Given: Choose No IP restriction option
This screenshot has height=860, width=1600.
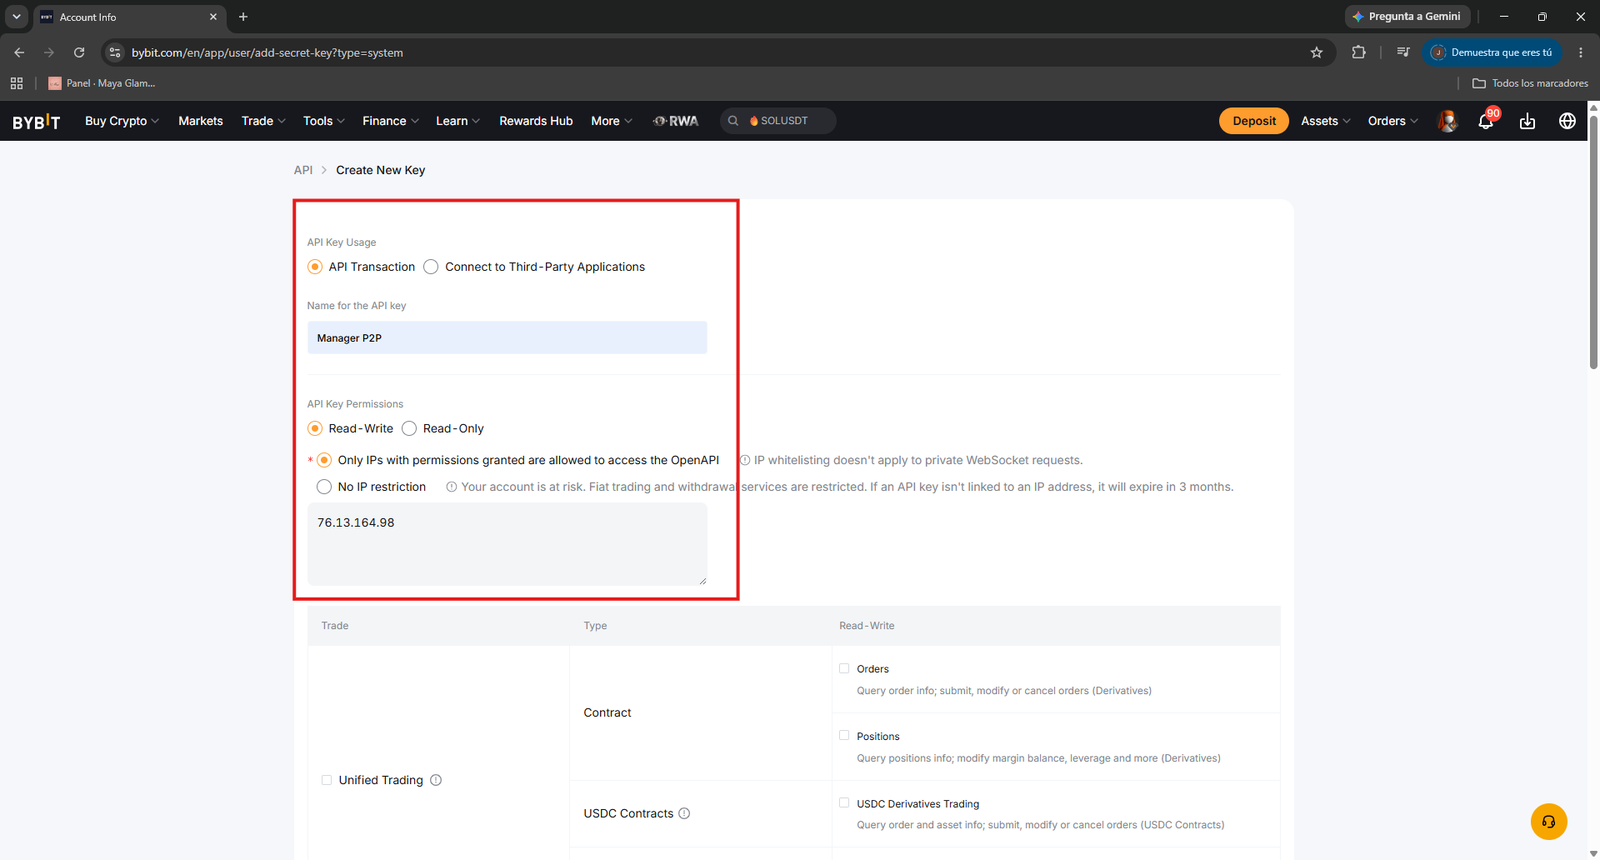Looking at the screenshot, I should click(x=324, y=487).
